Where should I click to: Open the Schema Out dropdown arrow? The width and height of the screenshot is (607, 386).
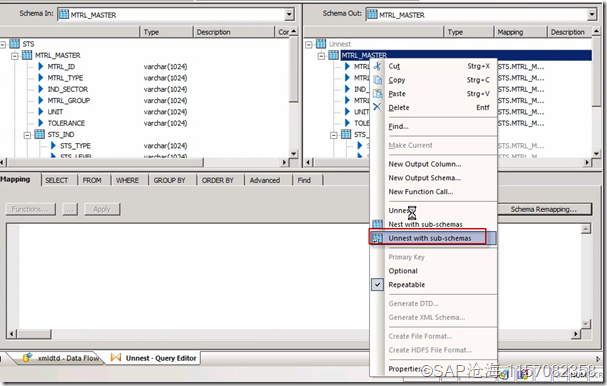(592, 15)
